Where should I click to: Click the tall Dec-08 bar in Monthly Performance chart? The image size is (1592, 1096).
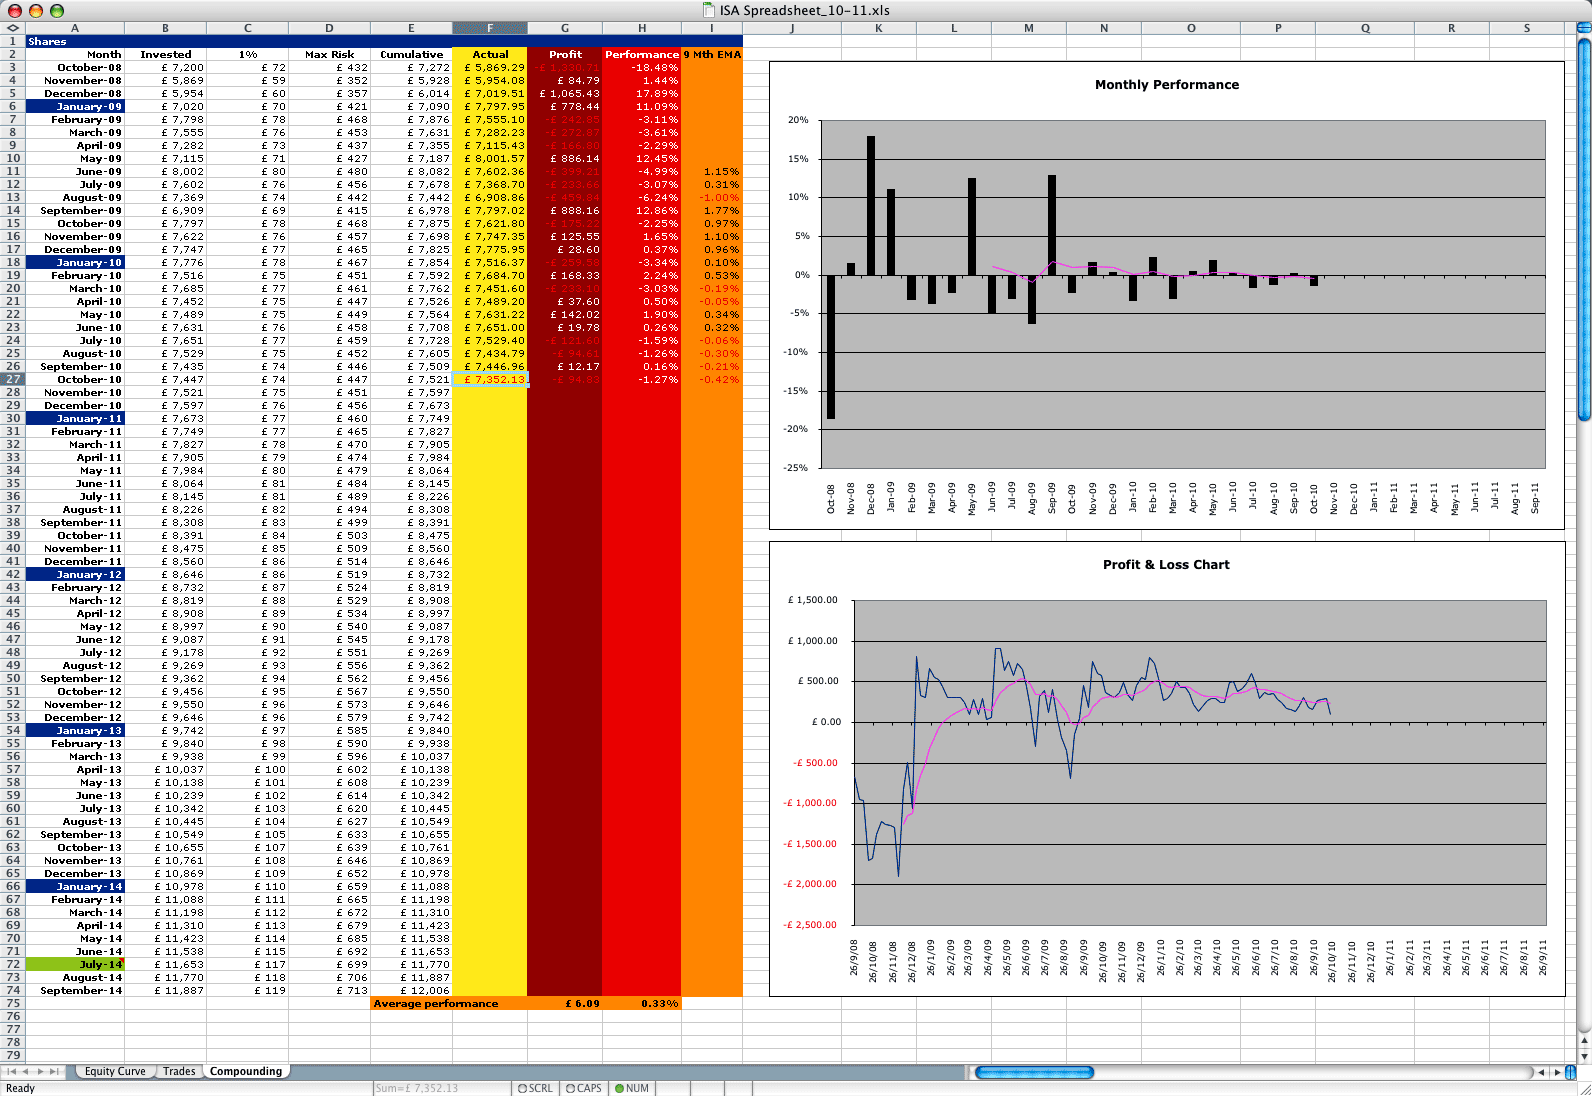(871, 205)
